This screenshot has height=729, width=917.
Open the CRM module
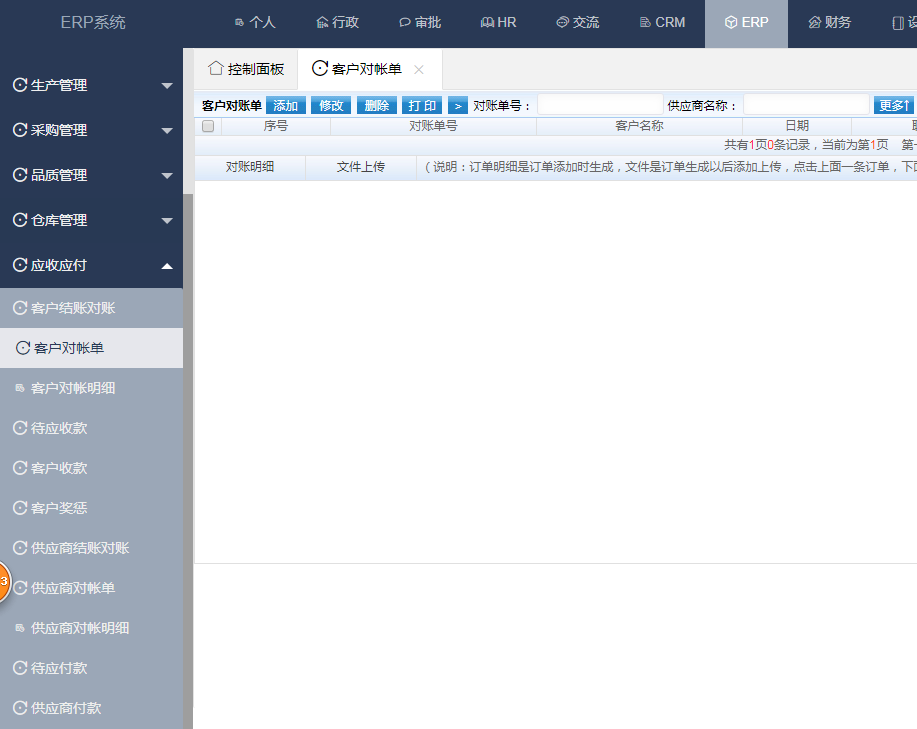click(x=662, y=22)
